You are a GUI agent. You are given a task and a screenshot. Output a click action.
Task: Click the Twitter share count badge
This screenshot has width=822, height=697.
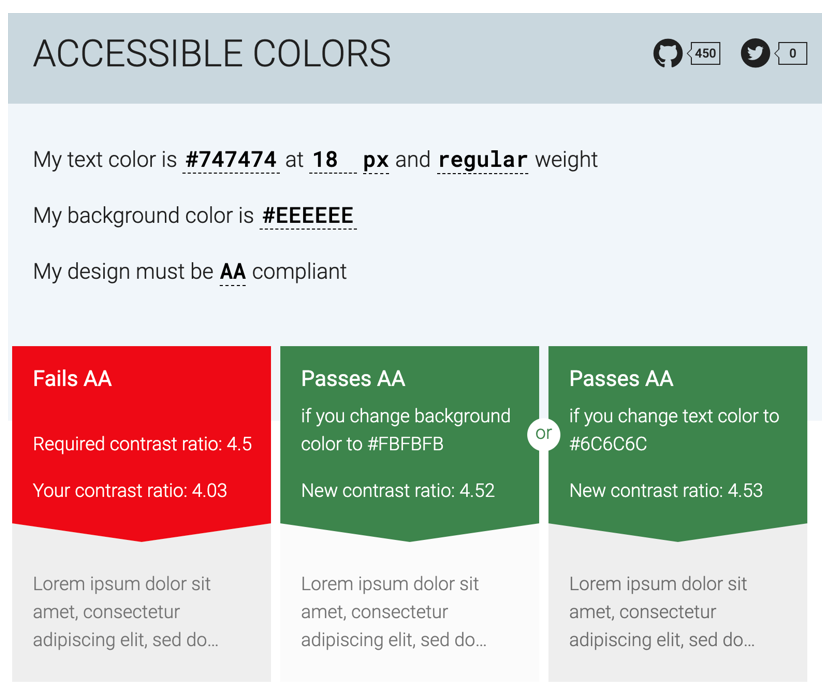tap(792, 53)
